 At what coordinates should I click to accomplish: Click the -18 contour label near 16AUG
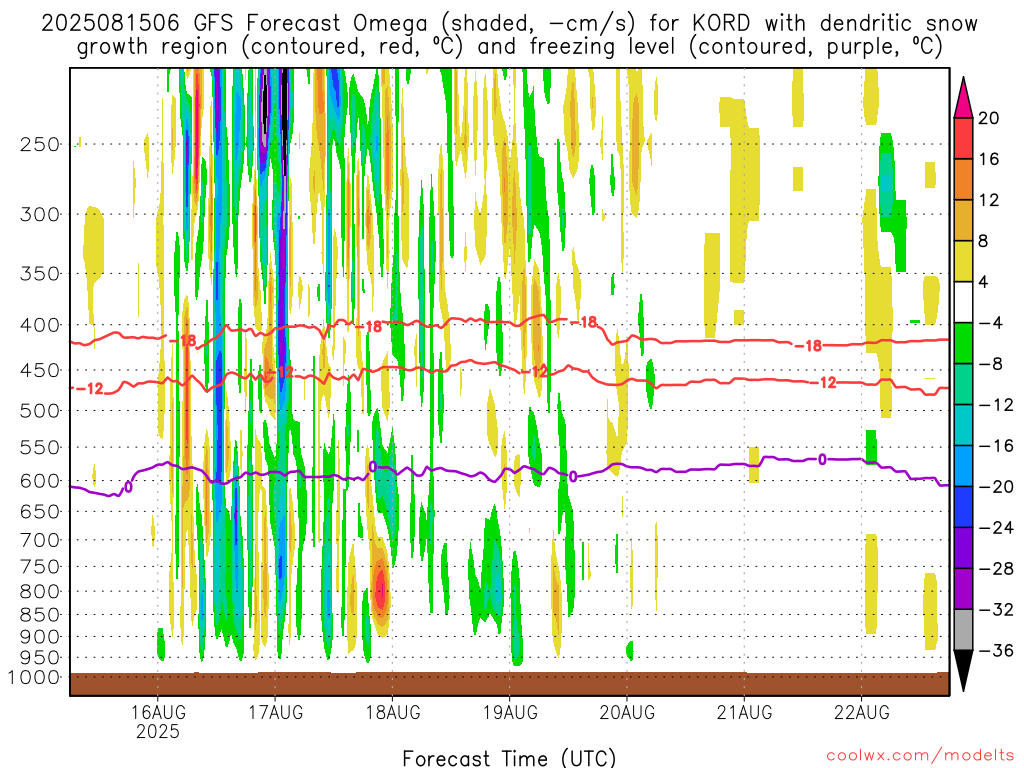click(183, 341)
